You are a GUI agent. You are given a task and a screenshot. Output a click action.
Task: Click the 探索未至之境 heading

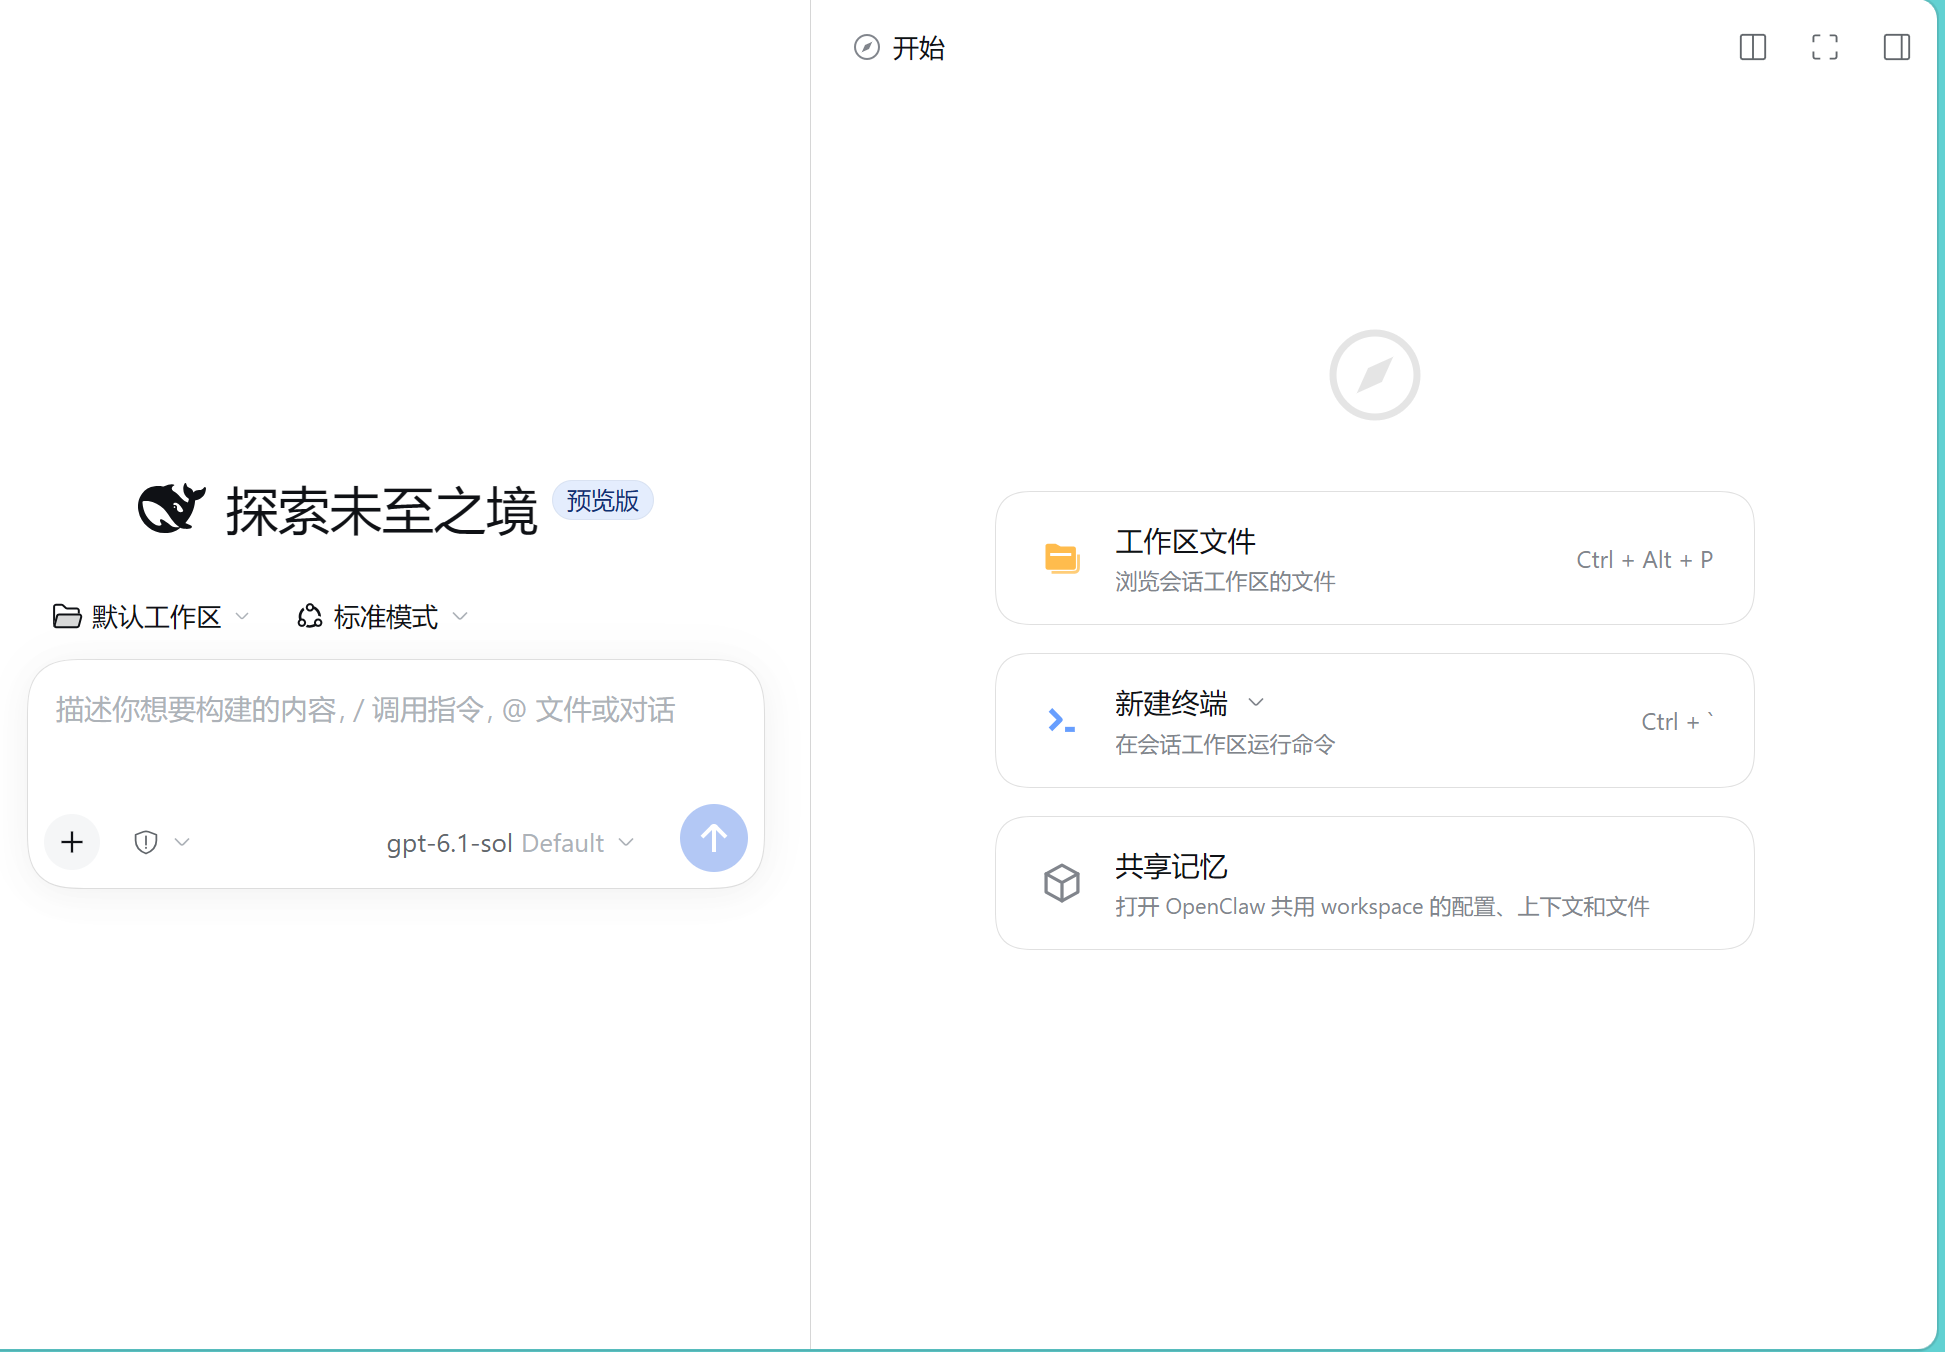point(382,511)
